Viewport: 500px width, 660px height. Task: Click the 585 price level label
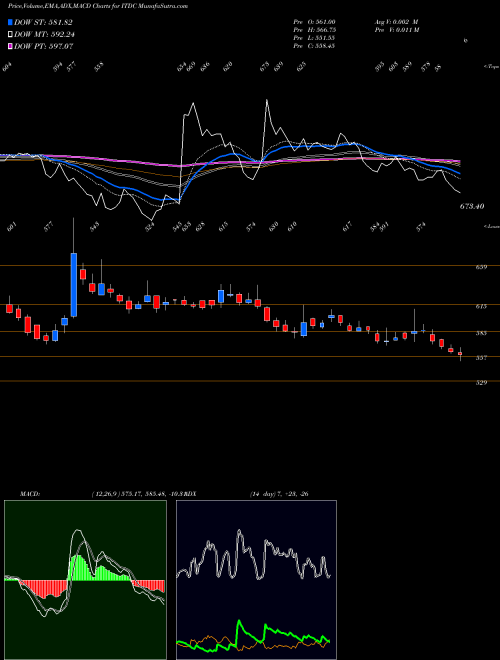[x=481, y=333]
